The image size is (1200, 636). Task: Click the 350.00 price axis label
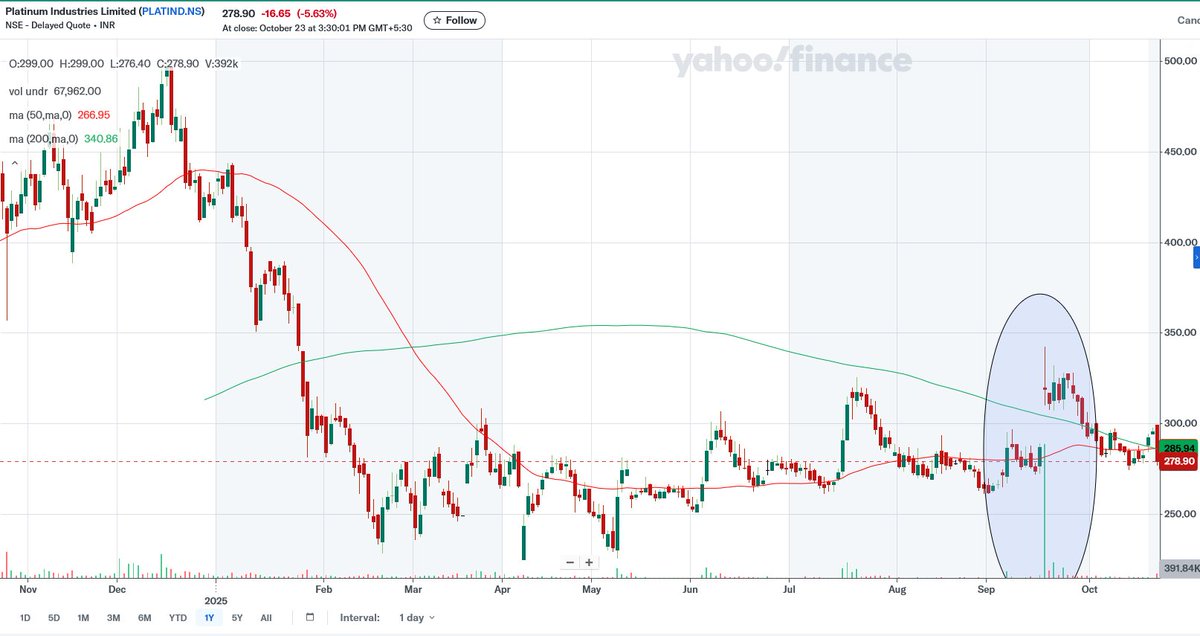point(1180,332)
